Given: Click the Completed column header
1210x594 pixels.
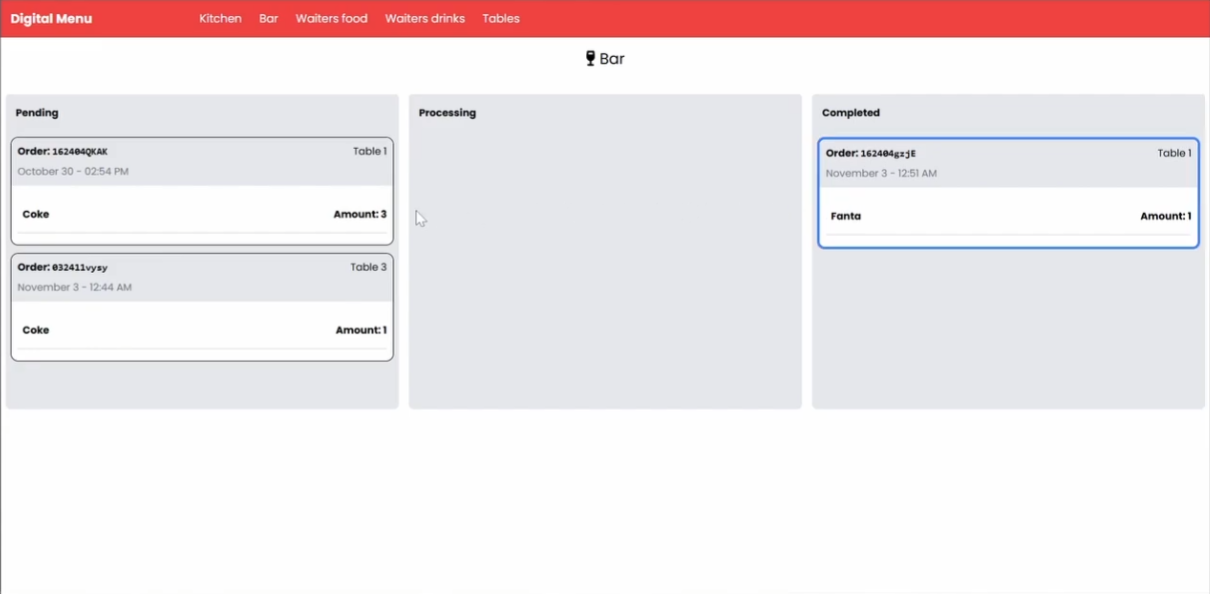Looking at the screenshot, I should [851, 113].
